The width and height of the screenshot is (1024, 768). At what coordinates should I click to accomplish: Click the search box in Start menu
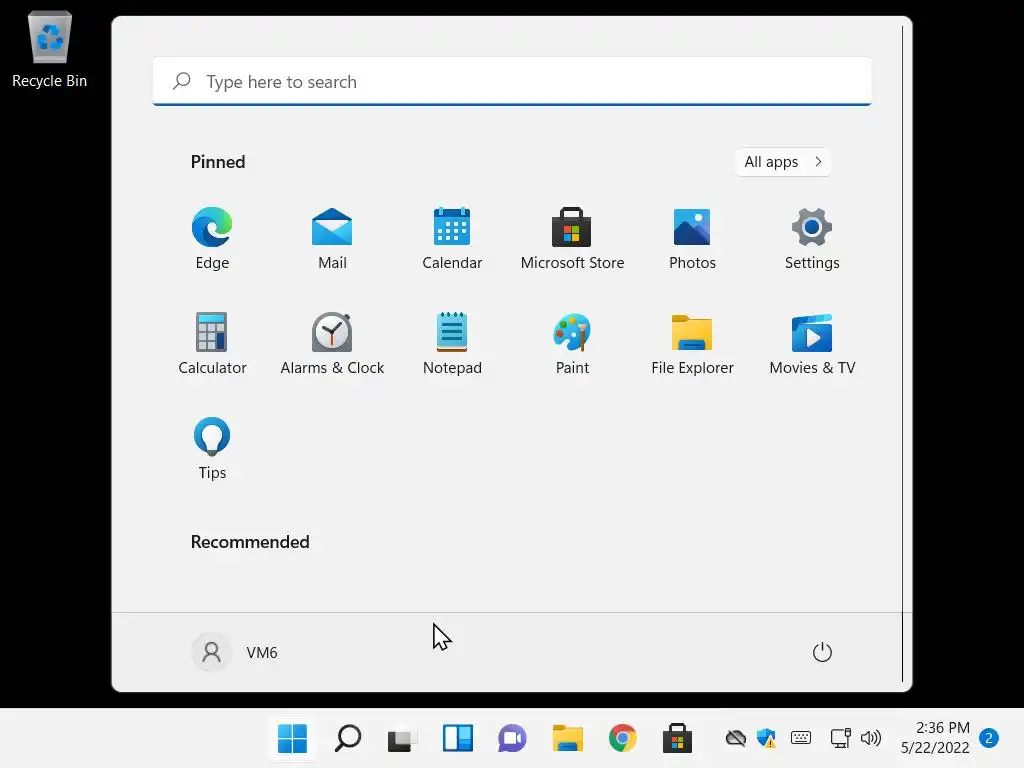(512, 81)
